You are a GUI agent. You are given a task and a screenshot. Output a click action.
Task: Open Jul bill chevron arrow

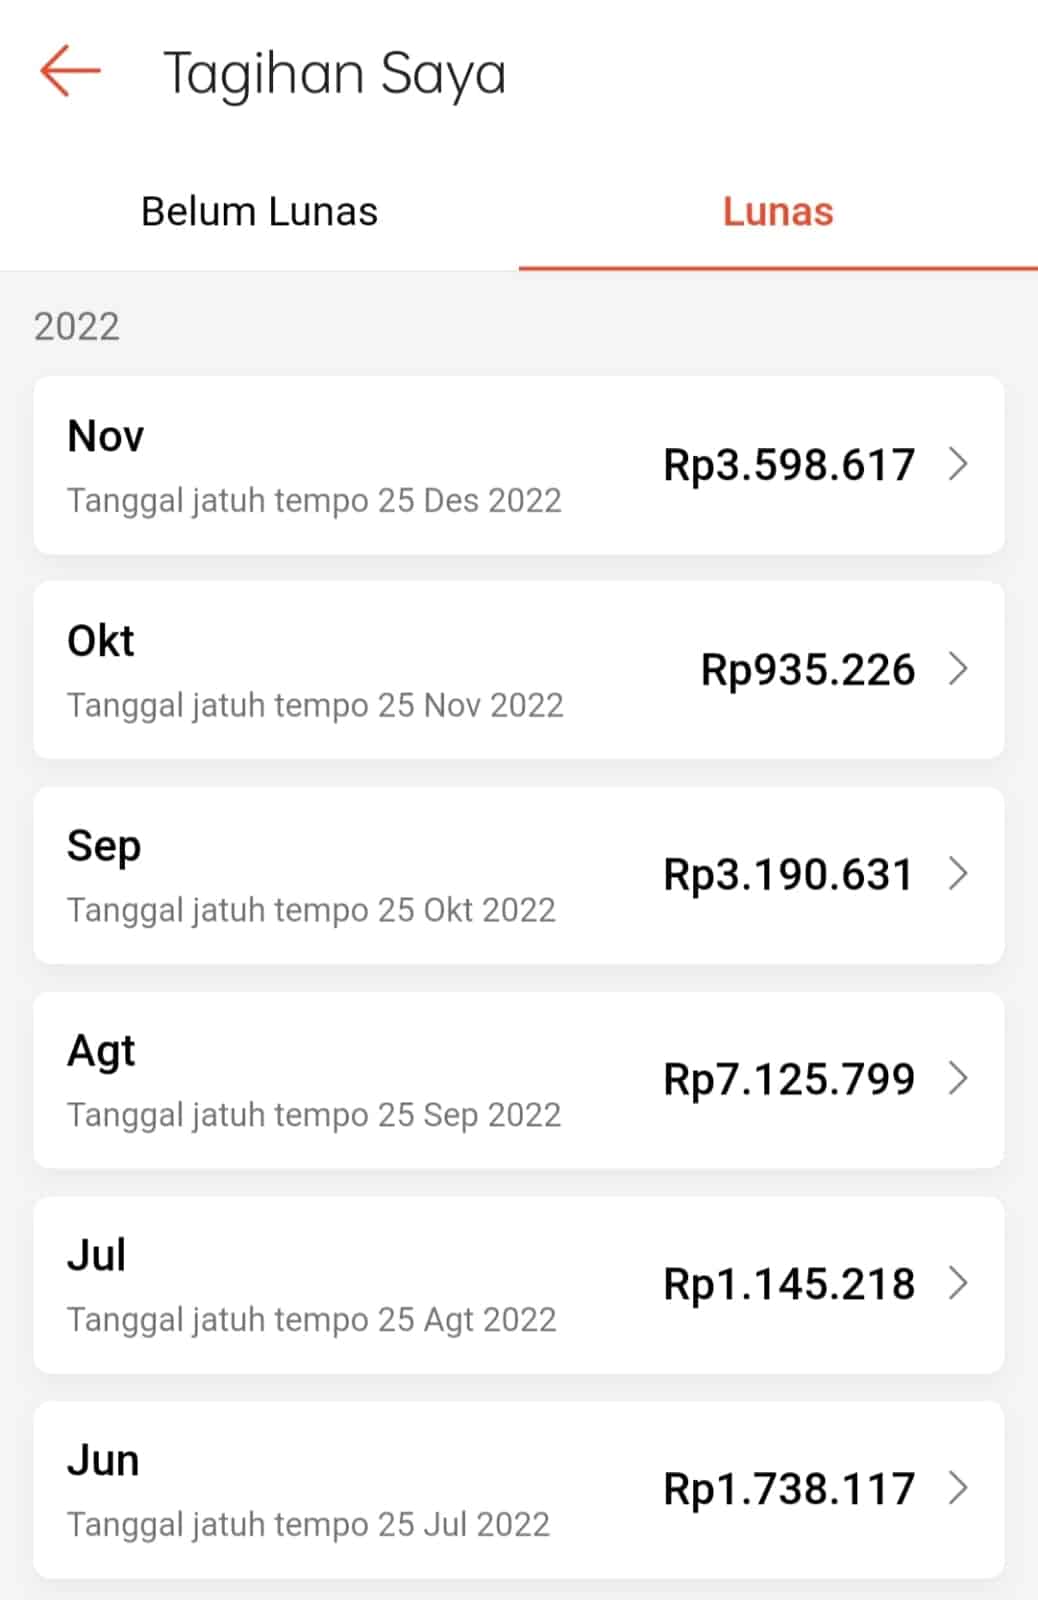(958, 1284)
